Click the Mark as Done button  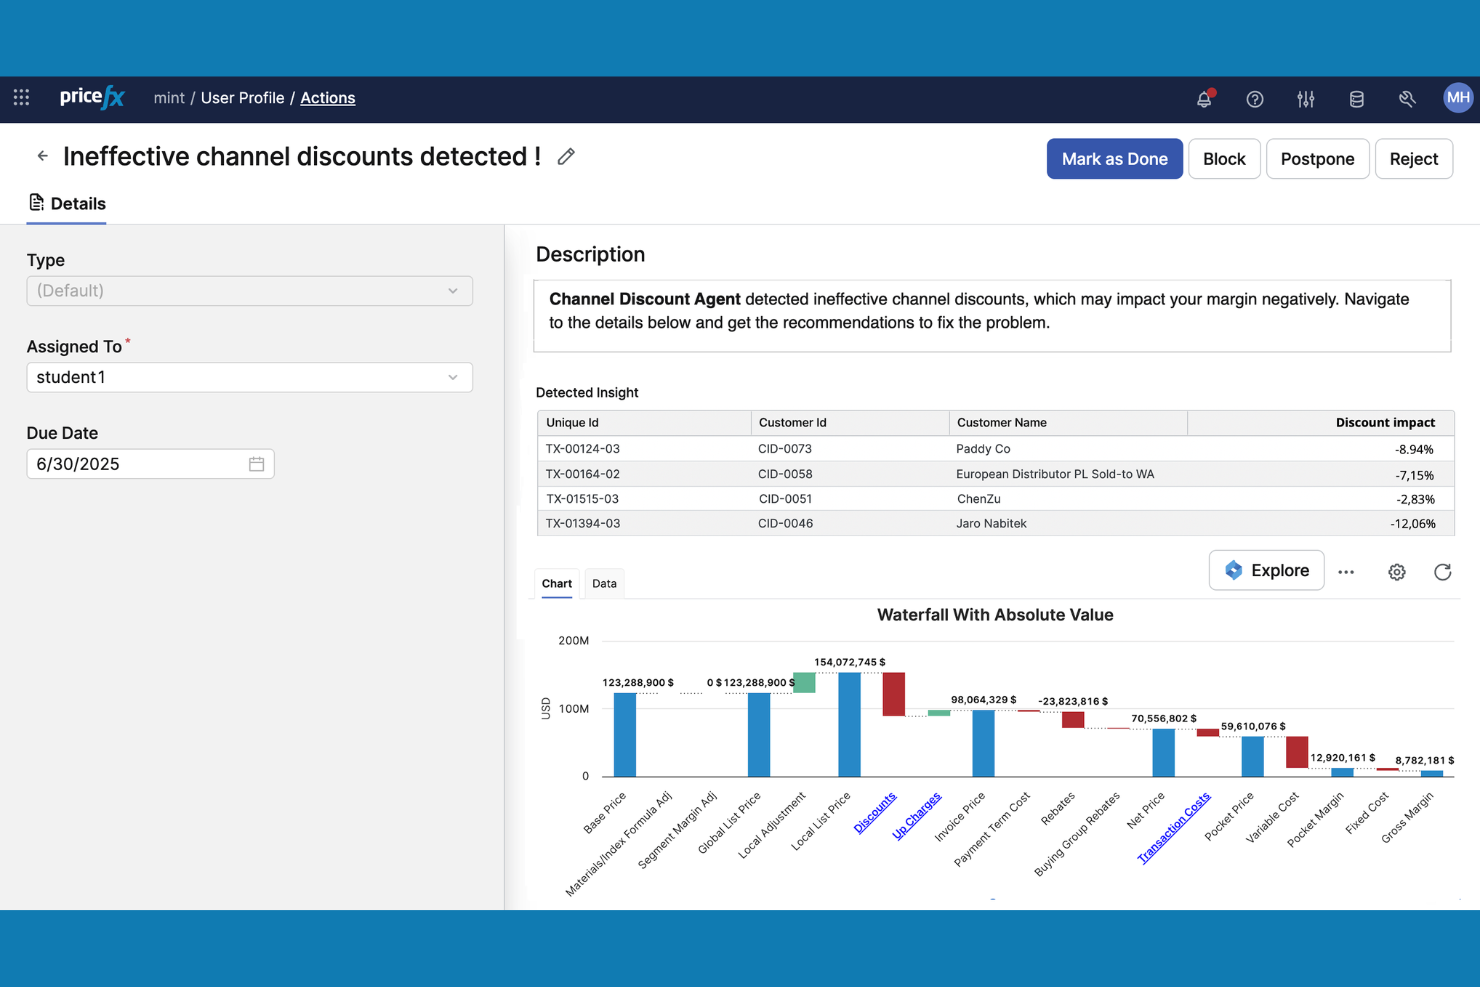point(1114,159)
